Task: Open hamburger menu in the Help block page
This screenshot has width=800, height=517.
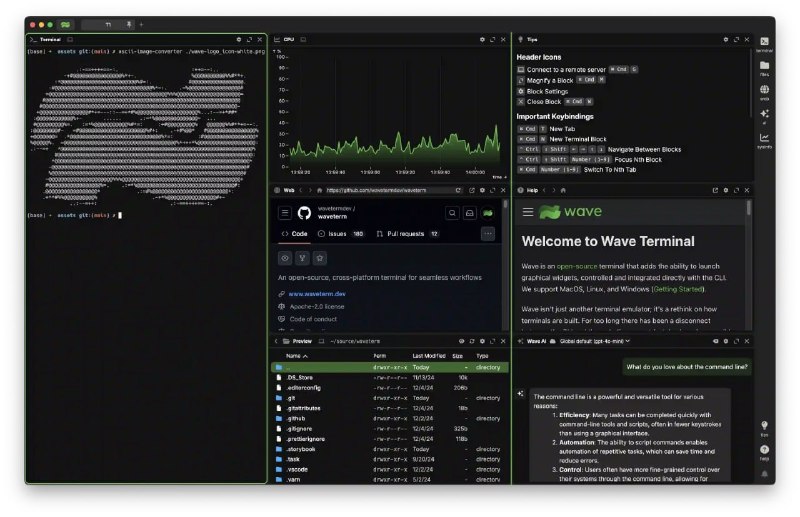Action: 528,212
